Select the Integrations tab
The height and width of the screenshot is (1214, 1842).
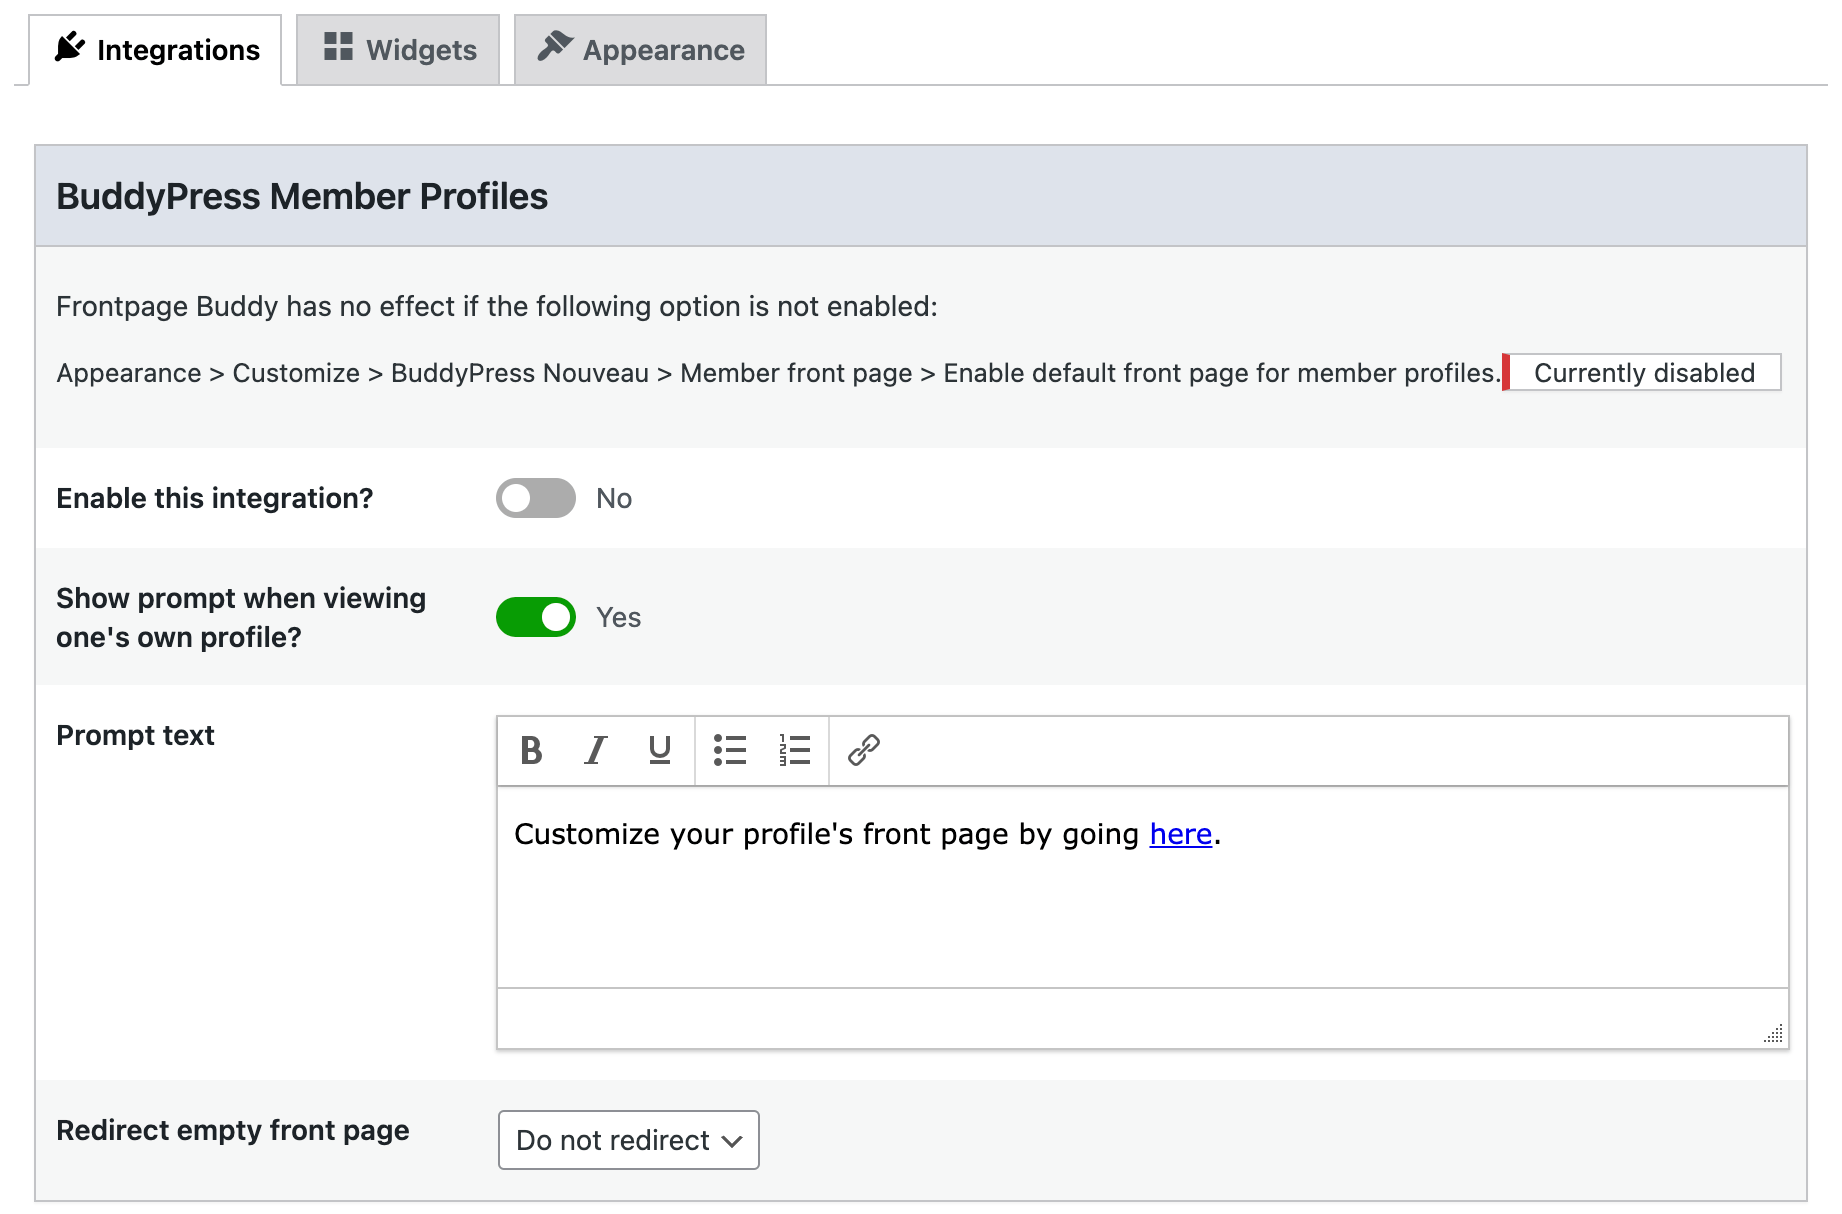click(x=156, y=50)
